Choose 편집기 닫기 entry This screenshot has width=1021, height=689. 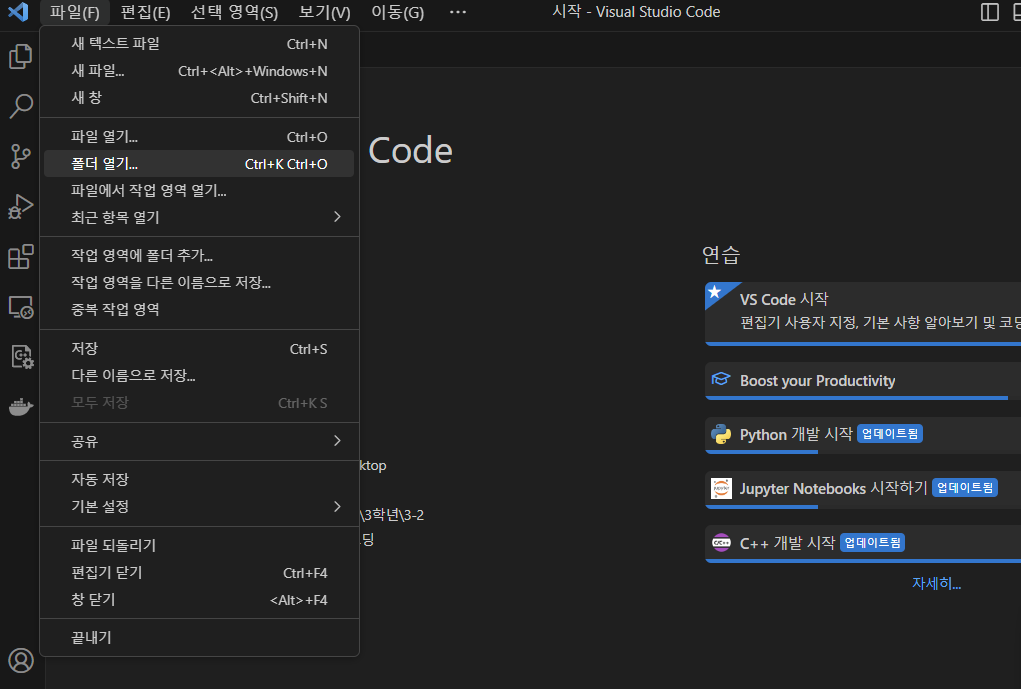[x=199, y=572]
